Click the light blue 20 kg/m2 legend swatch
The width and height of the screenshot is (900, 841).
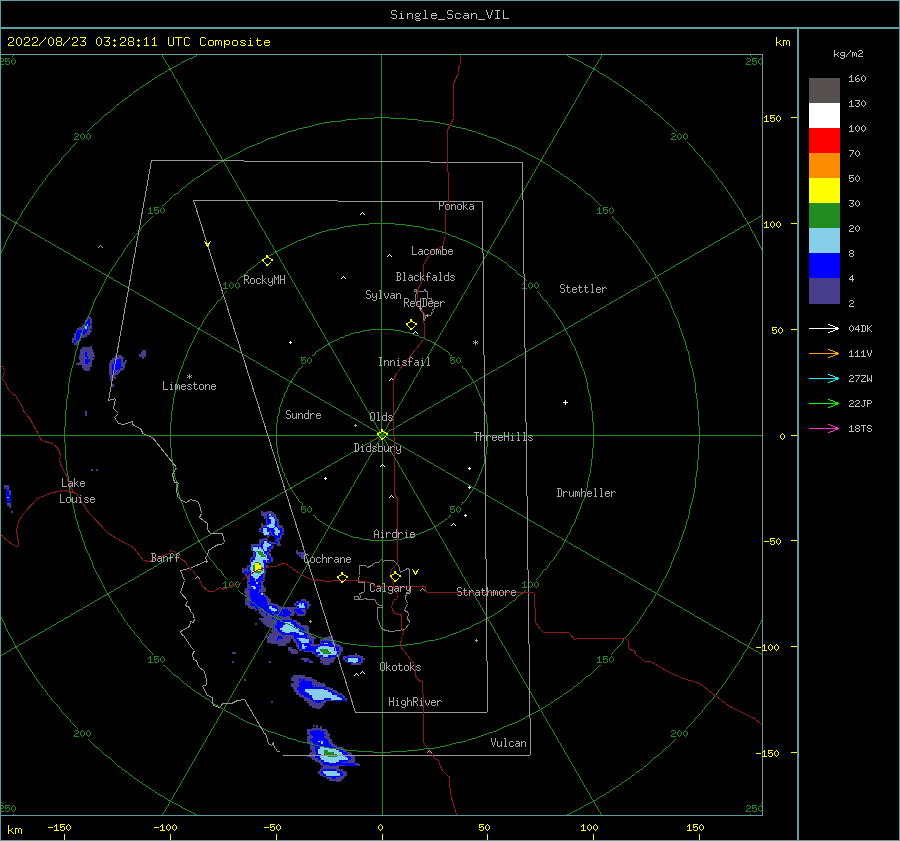[824, 241]
